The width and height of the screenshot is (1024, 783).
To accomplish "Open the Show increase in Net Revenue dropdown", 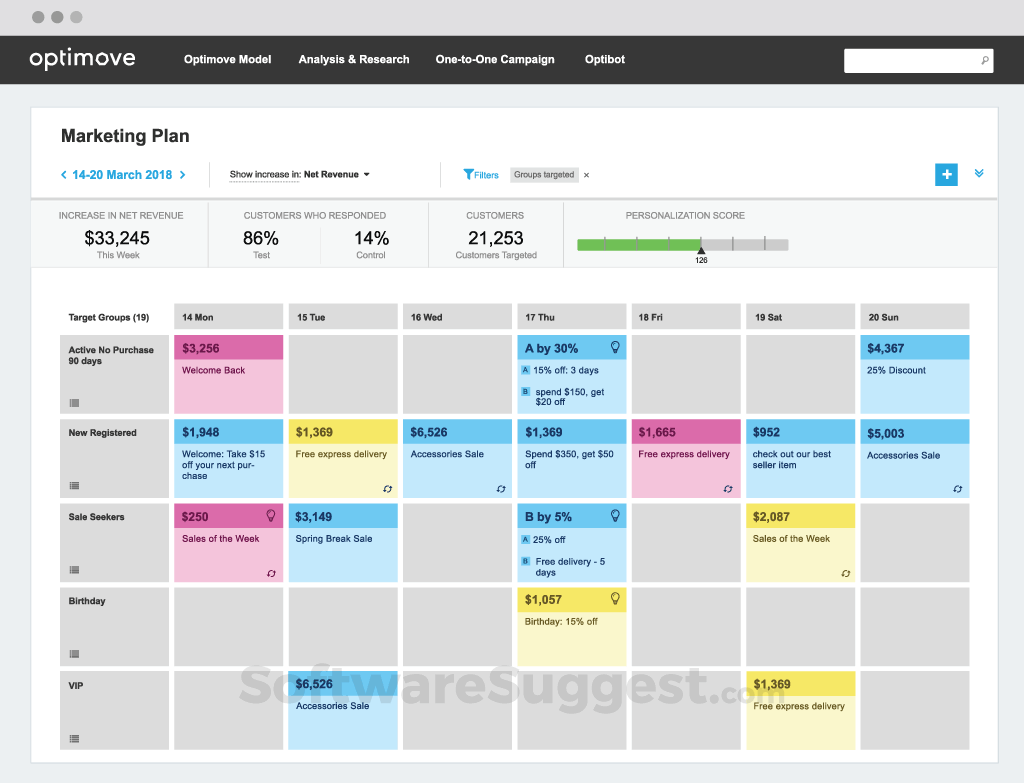I will [x=300, y=175].
